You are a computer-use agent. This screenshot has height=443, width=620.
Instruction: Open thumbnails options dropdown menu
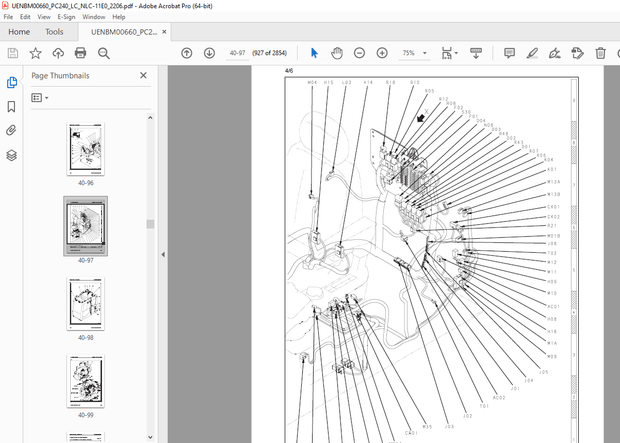point(40,98)
